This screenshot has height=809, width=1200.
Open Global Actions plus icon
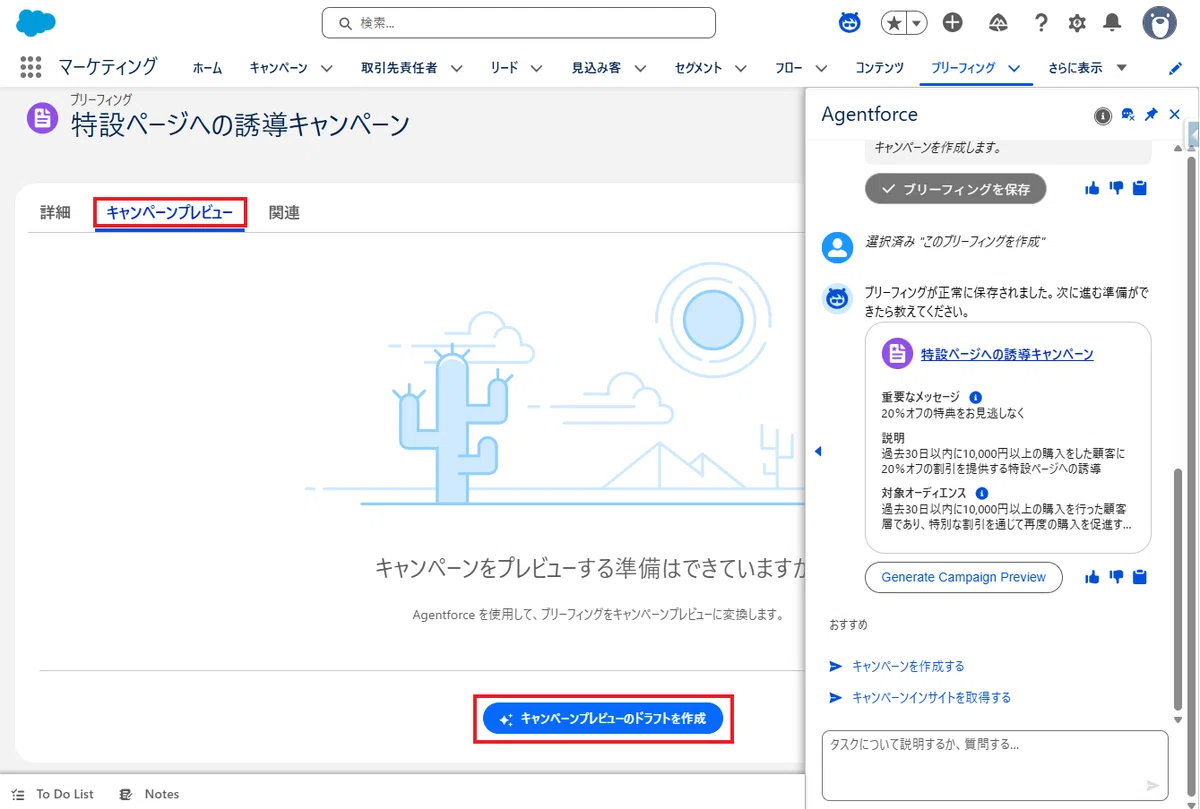(953, 22)
